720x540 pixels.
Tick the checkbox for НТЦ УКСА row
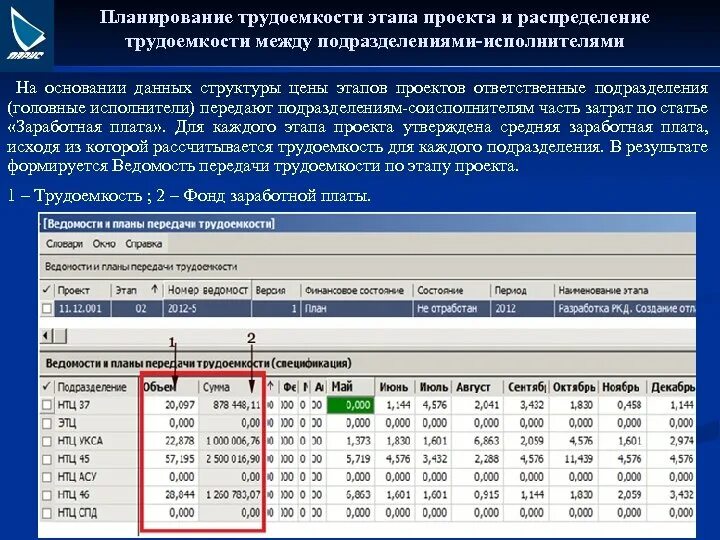(47, 441)
